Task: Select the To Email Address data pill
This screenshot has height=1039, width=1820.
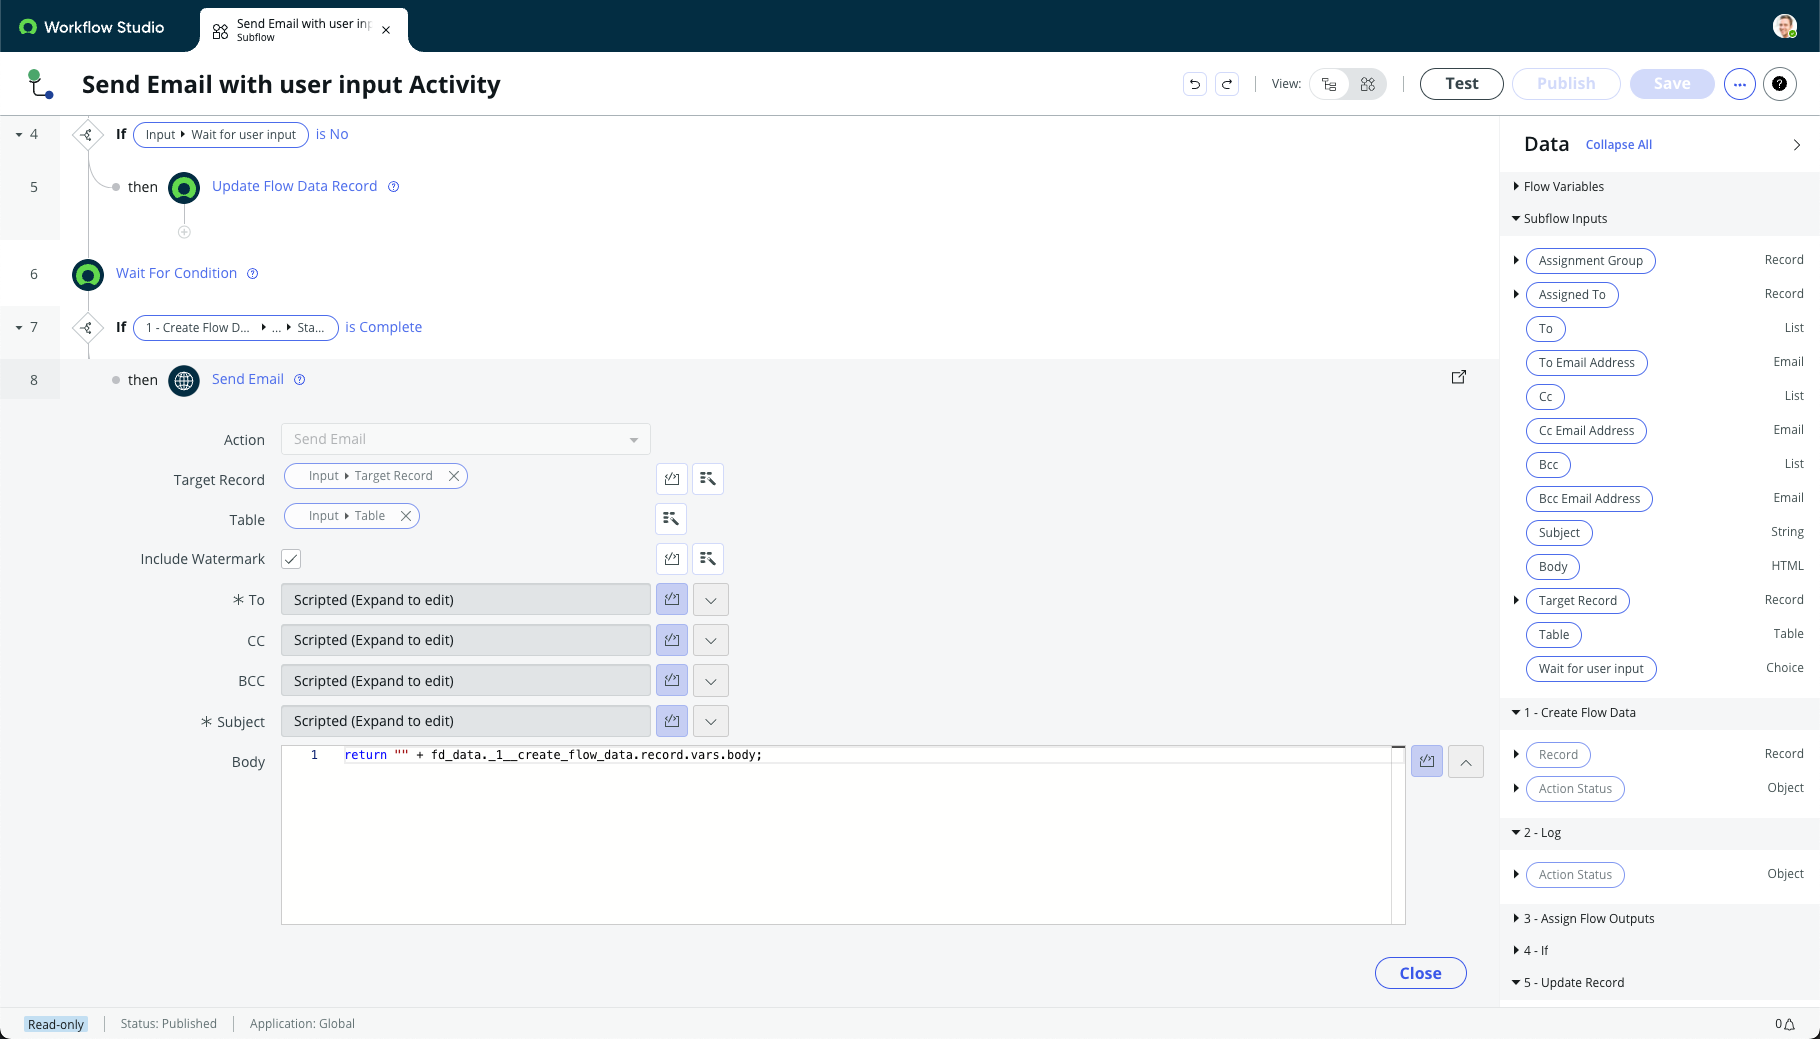Action: click(1586, 363)
